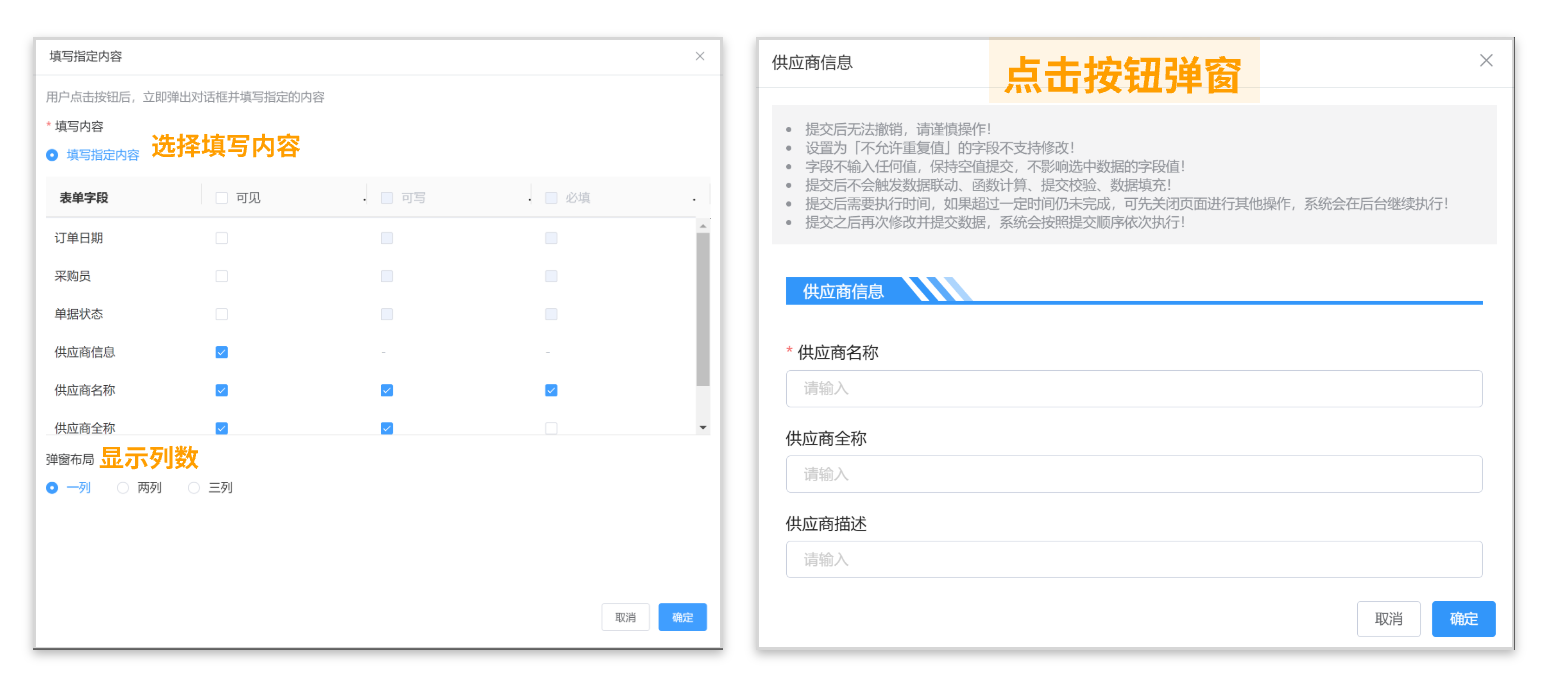This screenshot has width=1550, height=680.
Task: Uncheck 必填 for the 供应商名称 field
Action: tap(551, 390)
